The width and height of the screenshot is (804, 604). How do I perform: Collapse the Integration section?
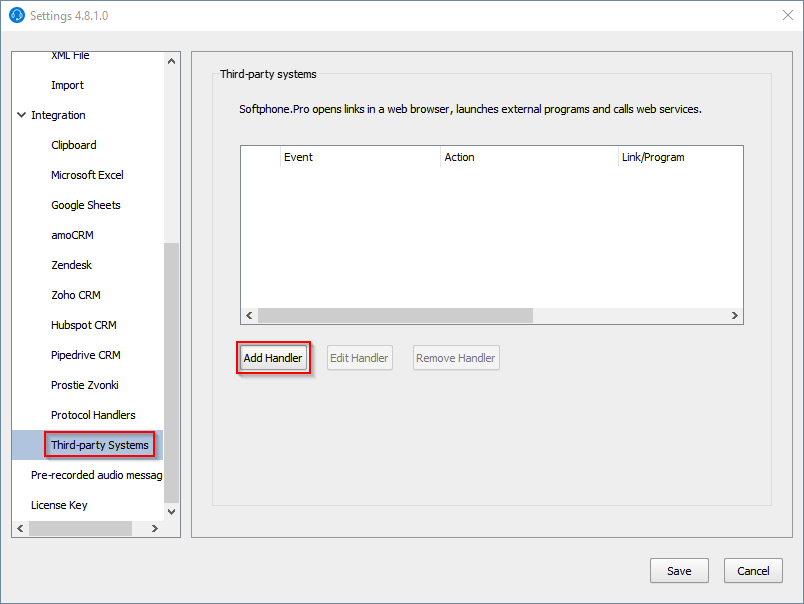(x=21, y=115)
